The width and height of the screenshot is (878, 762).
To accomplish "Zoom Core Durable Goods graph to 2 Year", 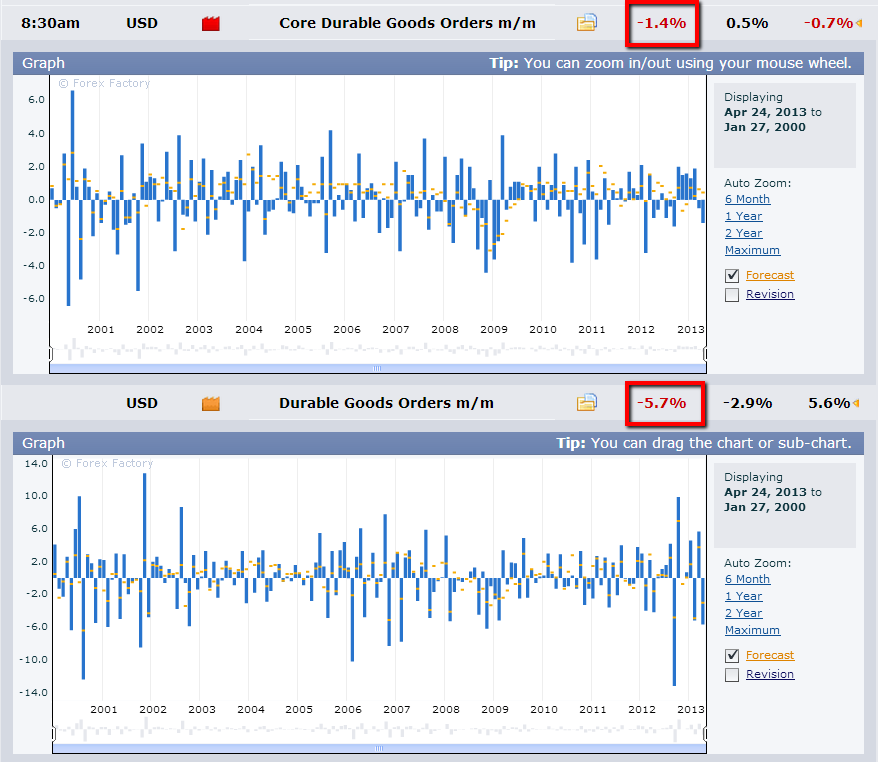I will [x=743, y=233].
